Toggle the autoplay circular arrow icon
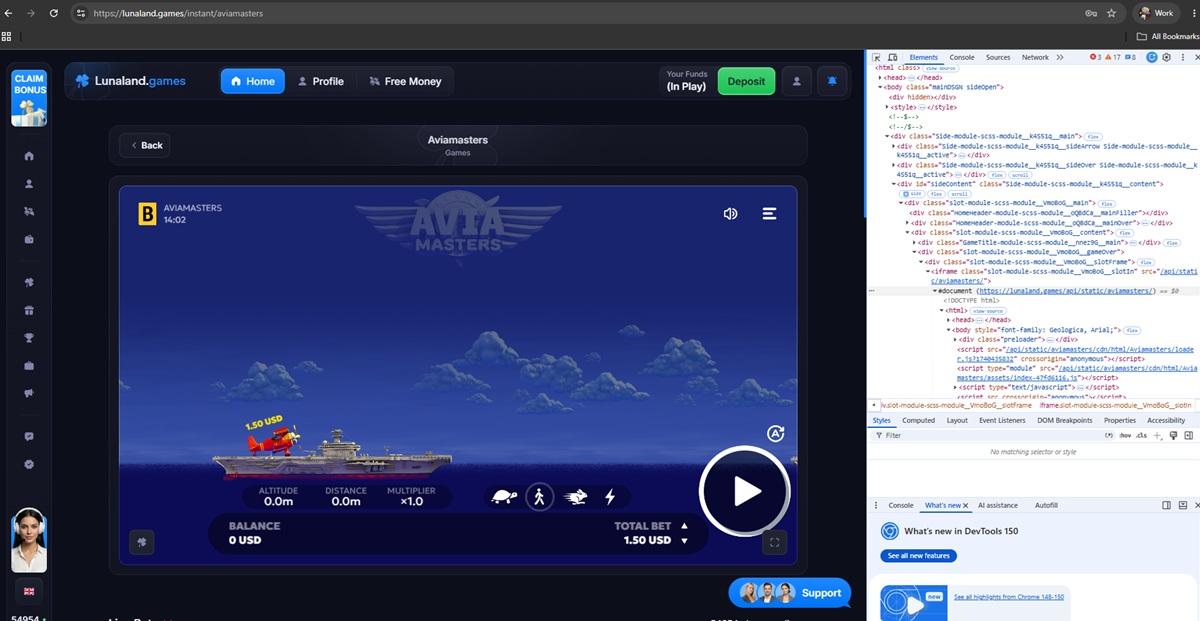The image size is (1200, 621). point(775,433)
